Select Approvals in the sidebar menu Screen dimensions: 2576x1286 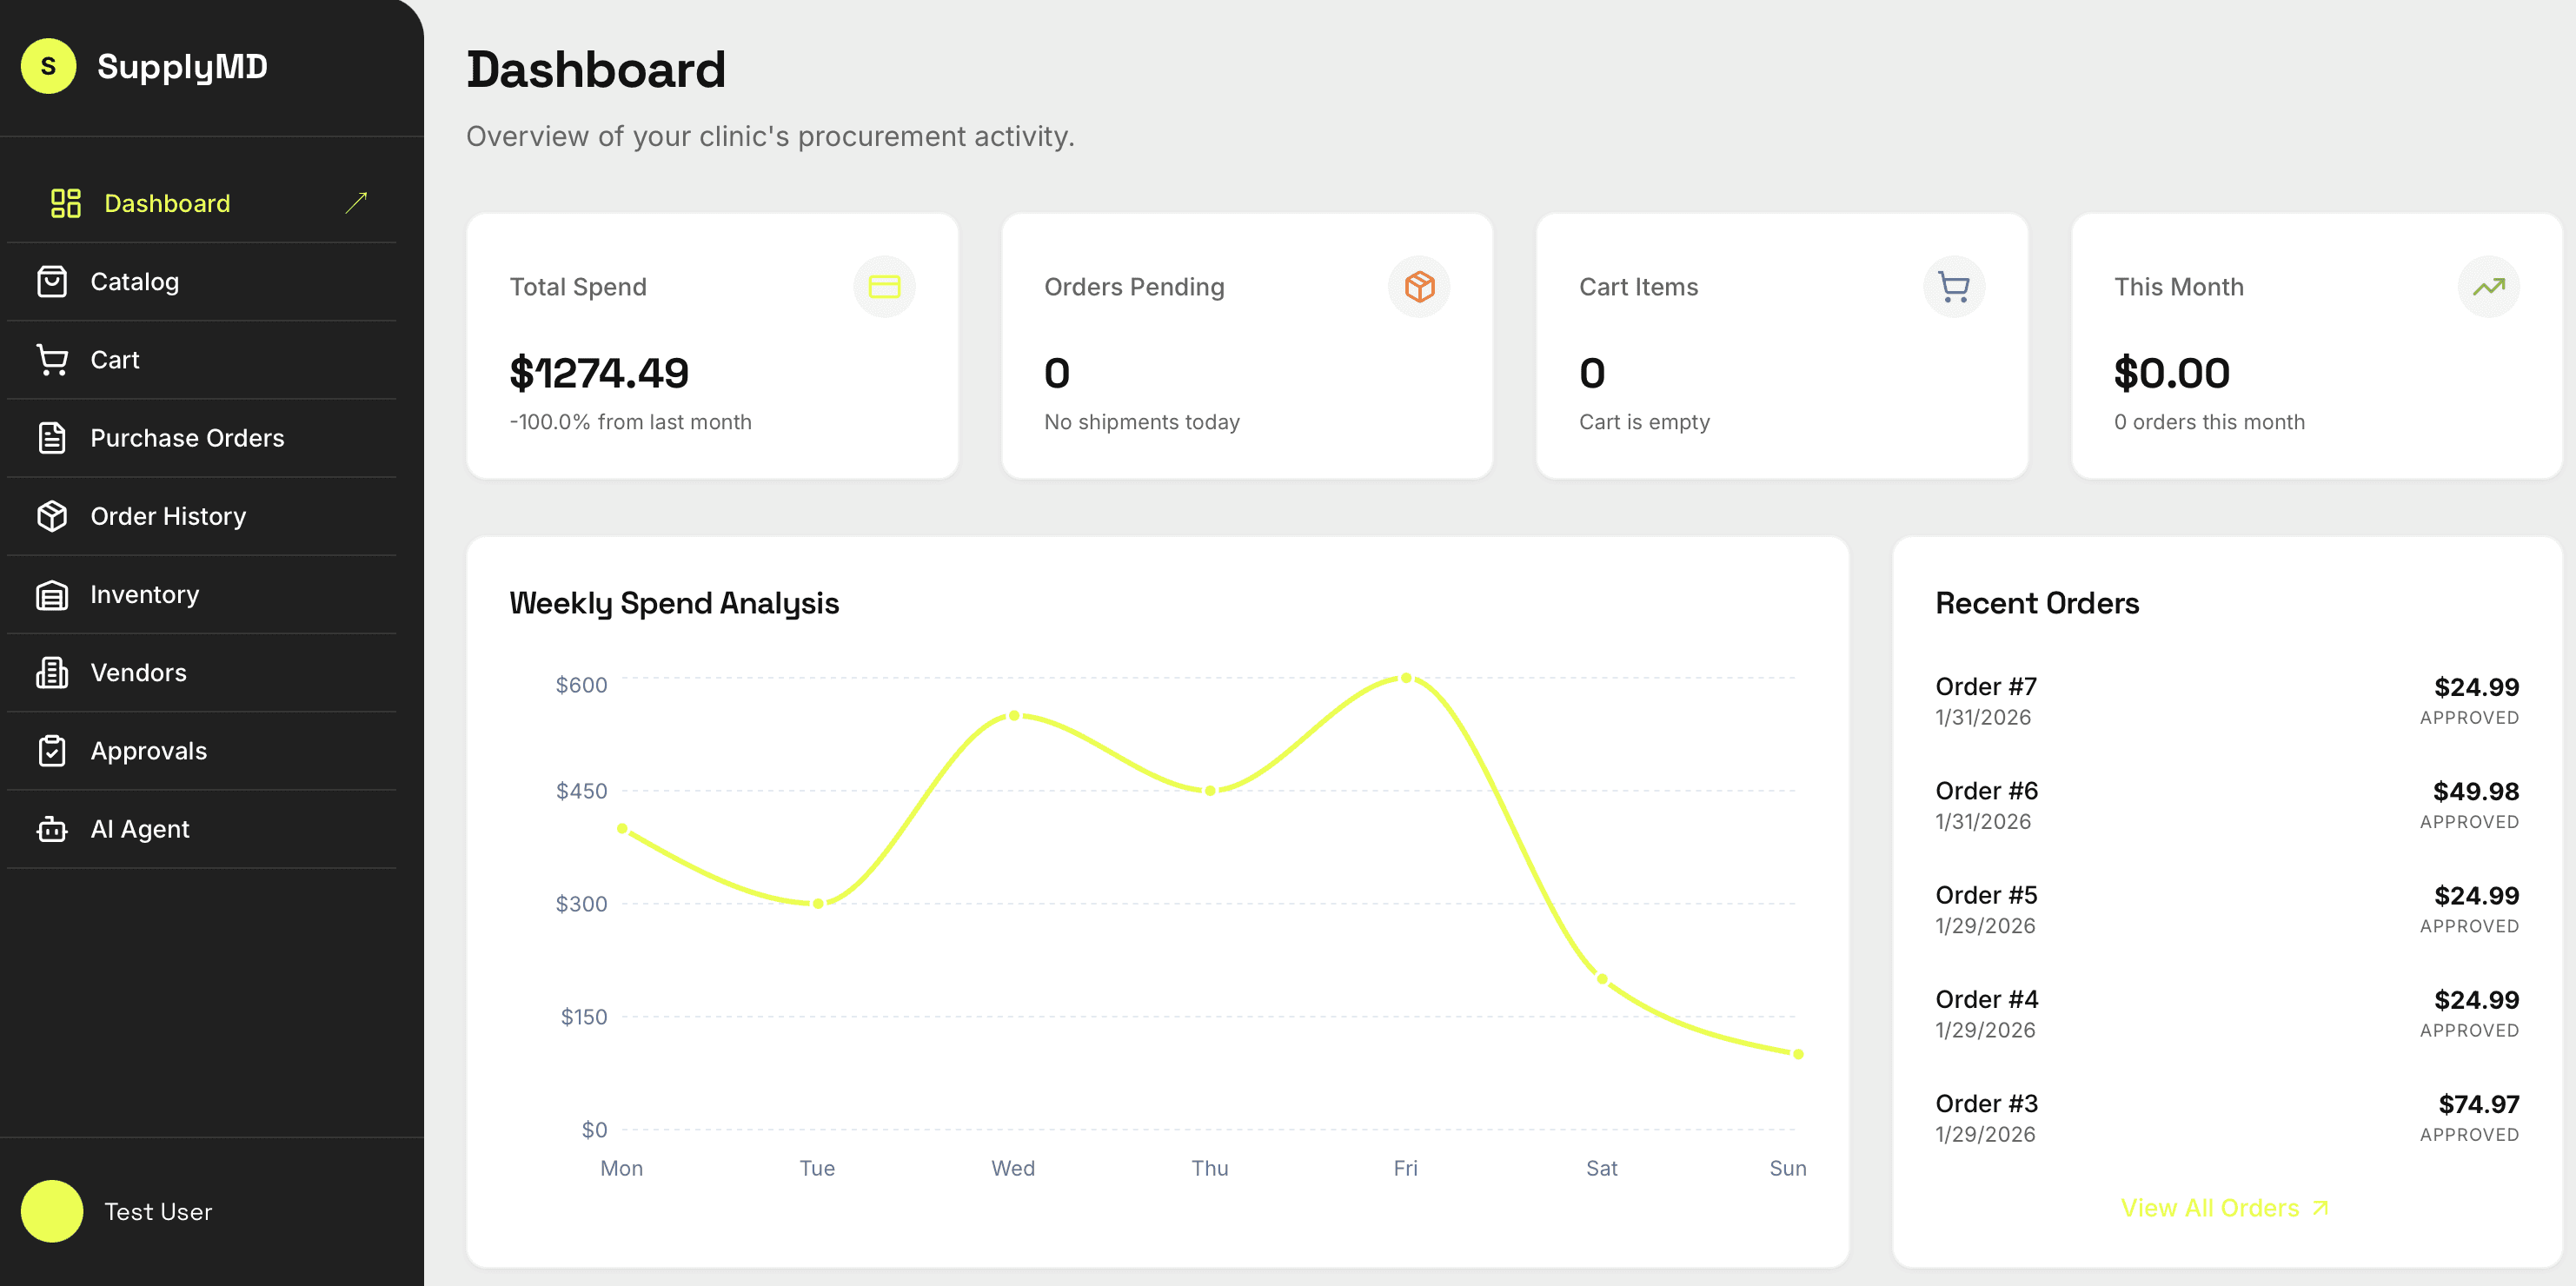coord(149,750)
